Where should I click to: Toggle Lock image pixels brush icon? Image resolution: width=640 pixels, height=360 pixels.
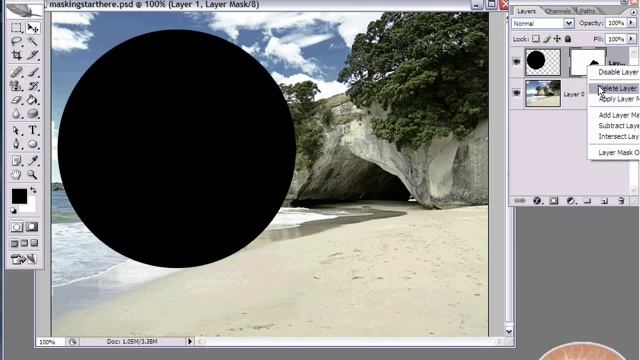[547, 39]
